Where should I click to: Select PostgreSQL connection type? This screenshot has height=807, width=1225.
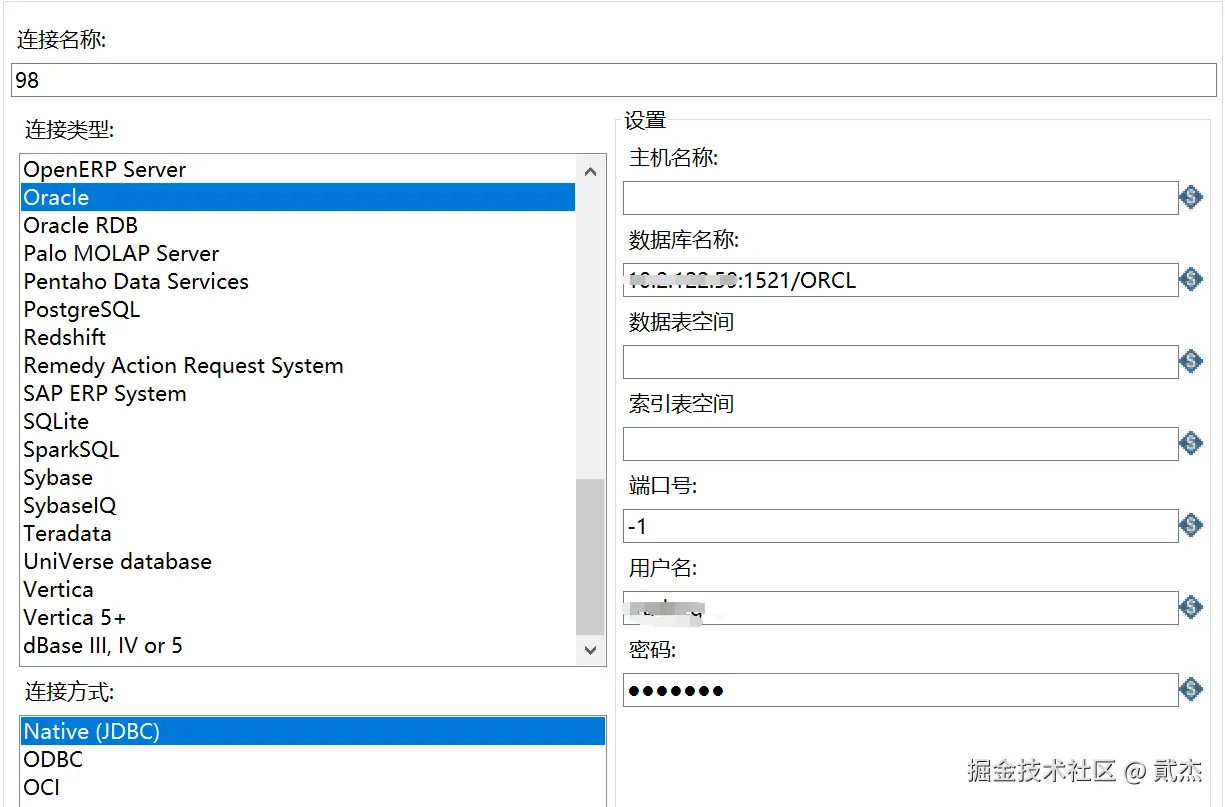point(298,310)
